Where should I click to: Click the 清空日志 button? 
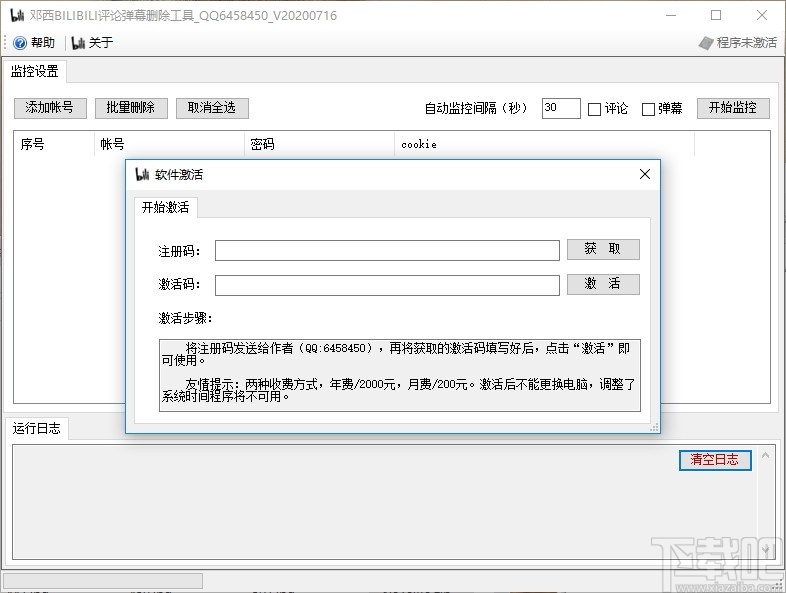715,460
